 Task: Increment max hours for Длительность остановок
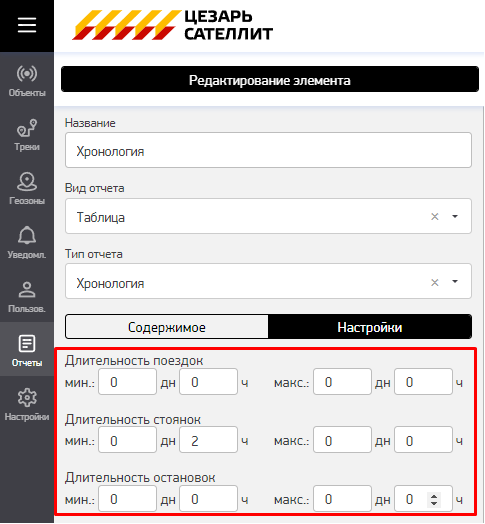tap(434, 496)
